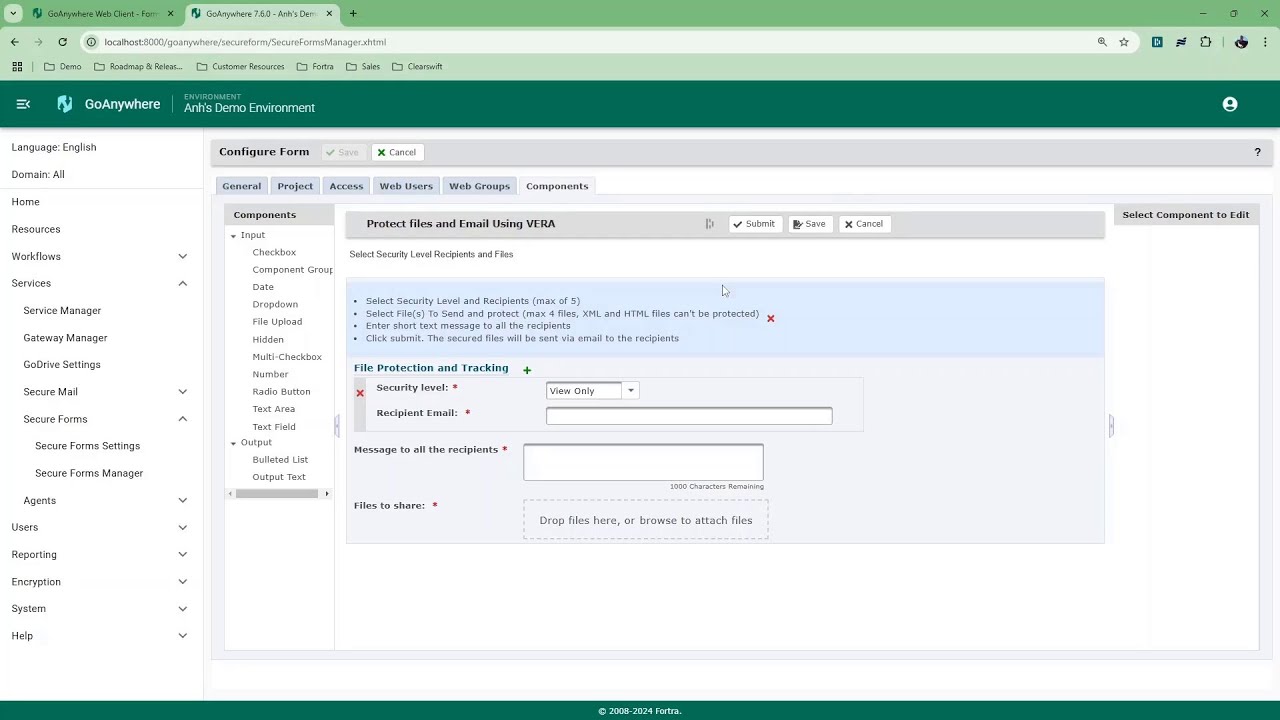
Task: Open the Fortra bookmarks folder
Action: pos(315,66)
